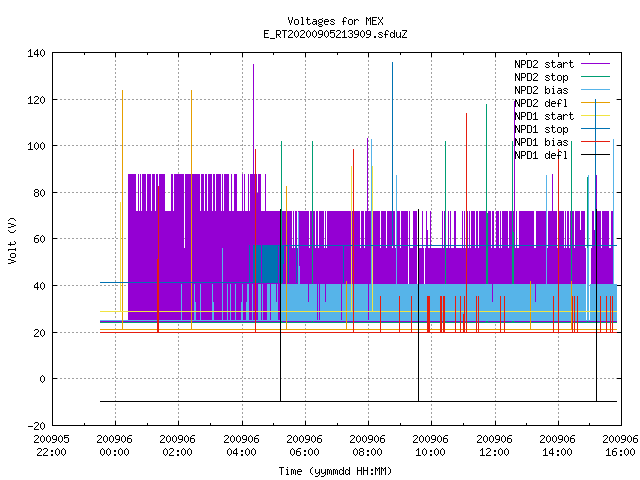Screen dimensions: 640x480
Task: Click the black NPD1 defl legend line
Action: [x=596, y=155]
